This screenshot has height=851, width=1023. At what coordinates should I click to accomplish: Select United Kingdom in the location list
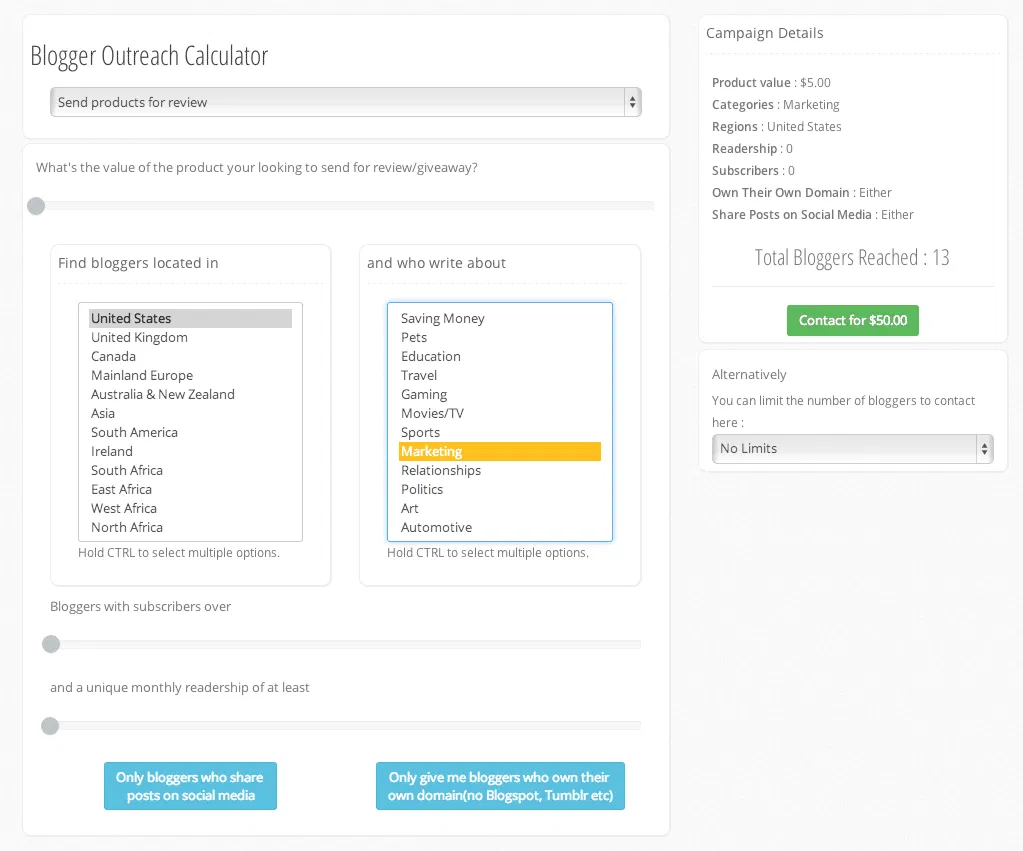tap(139, 337)
